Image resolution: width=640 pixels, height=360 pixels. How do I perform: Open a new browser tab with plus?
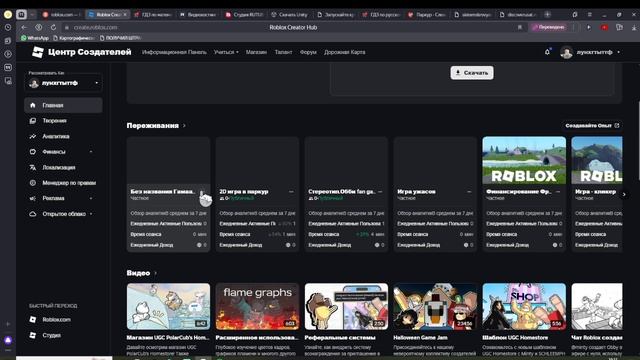click(x=547, y=14)
